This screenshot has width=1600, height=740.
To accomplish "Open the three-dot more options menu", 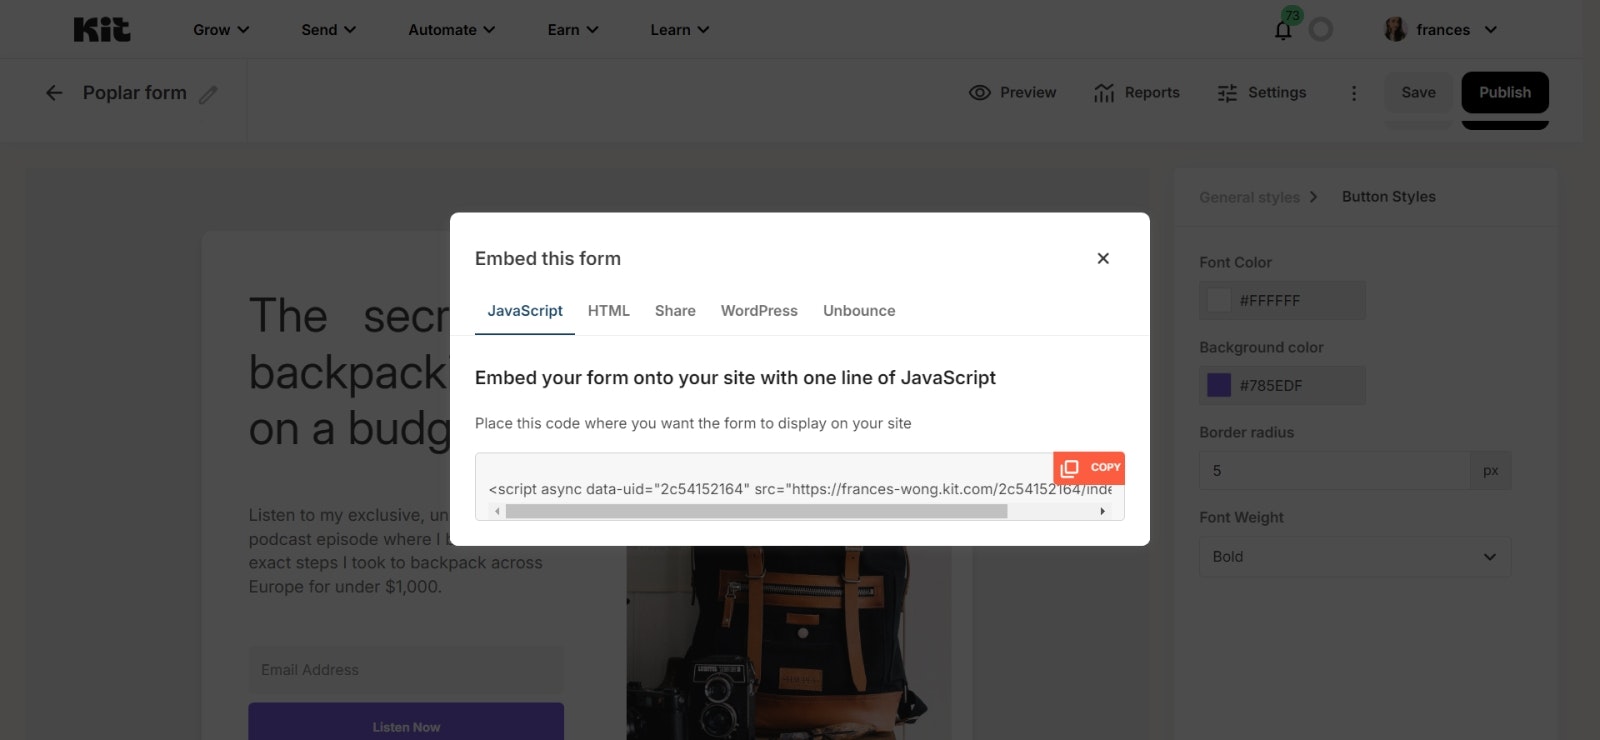I will tap(1354, 93).
